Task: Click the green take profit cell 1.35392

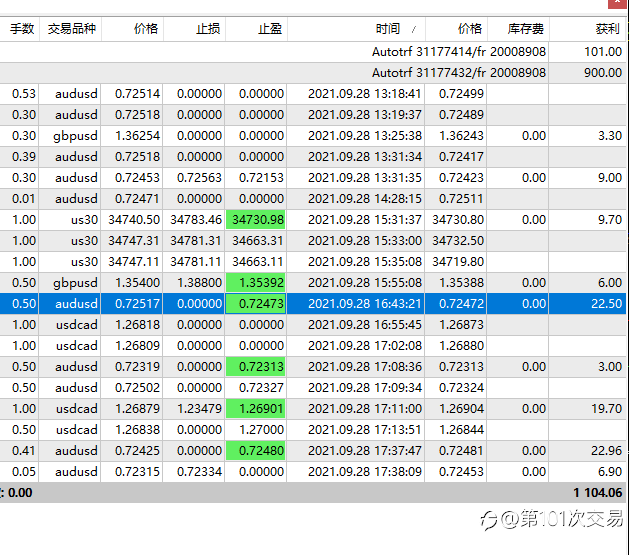Action: click(256, 283)
